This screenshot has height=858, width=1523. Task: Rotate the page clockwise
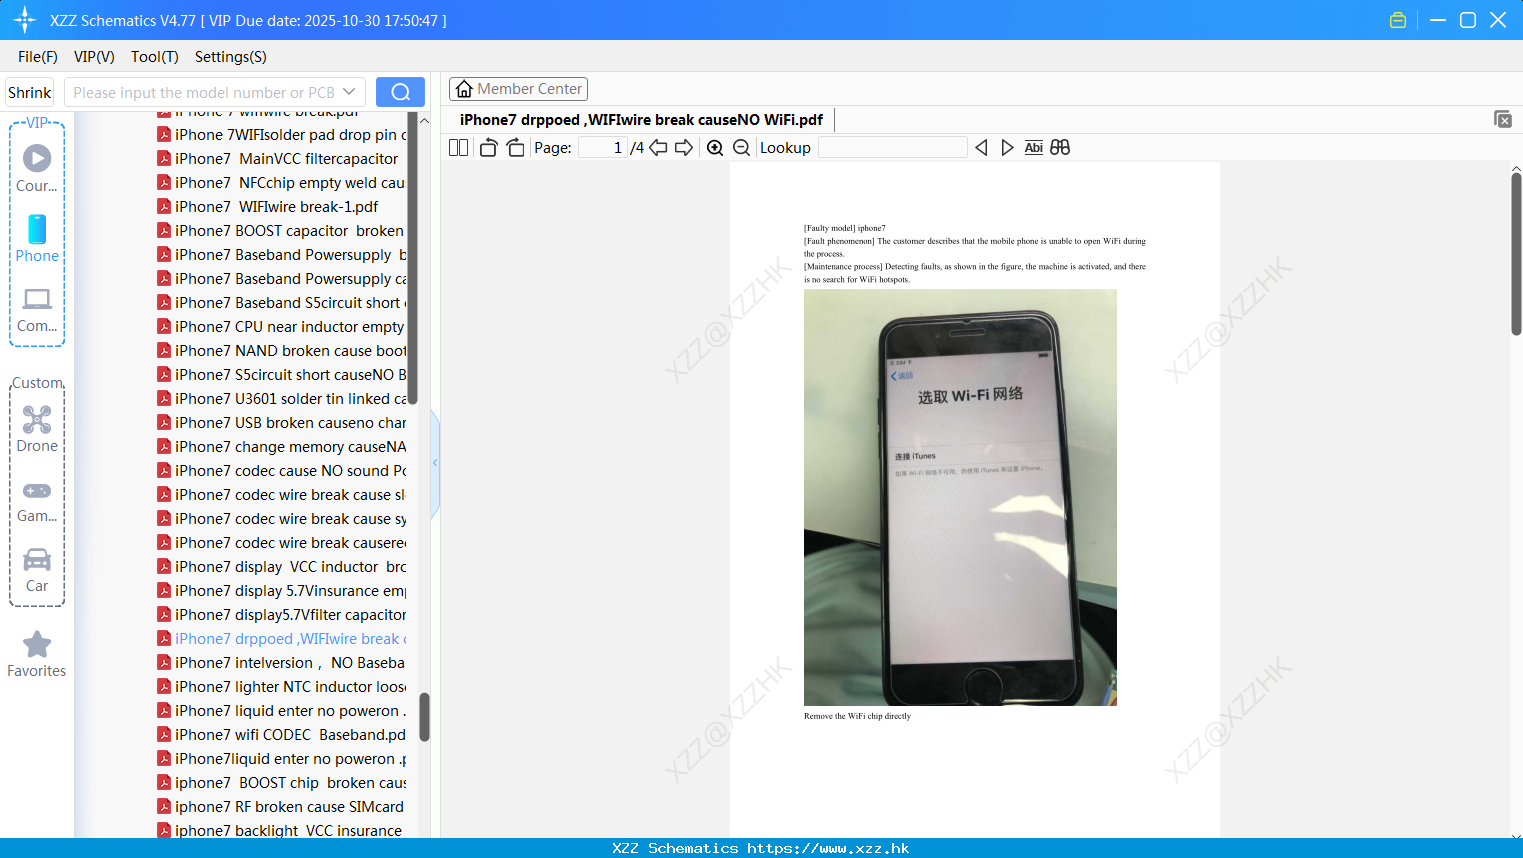tap(515, 147)
